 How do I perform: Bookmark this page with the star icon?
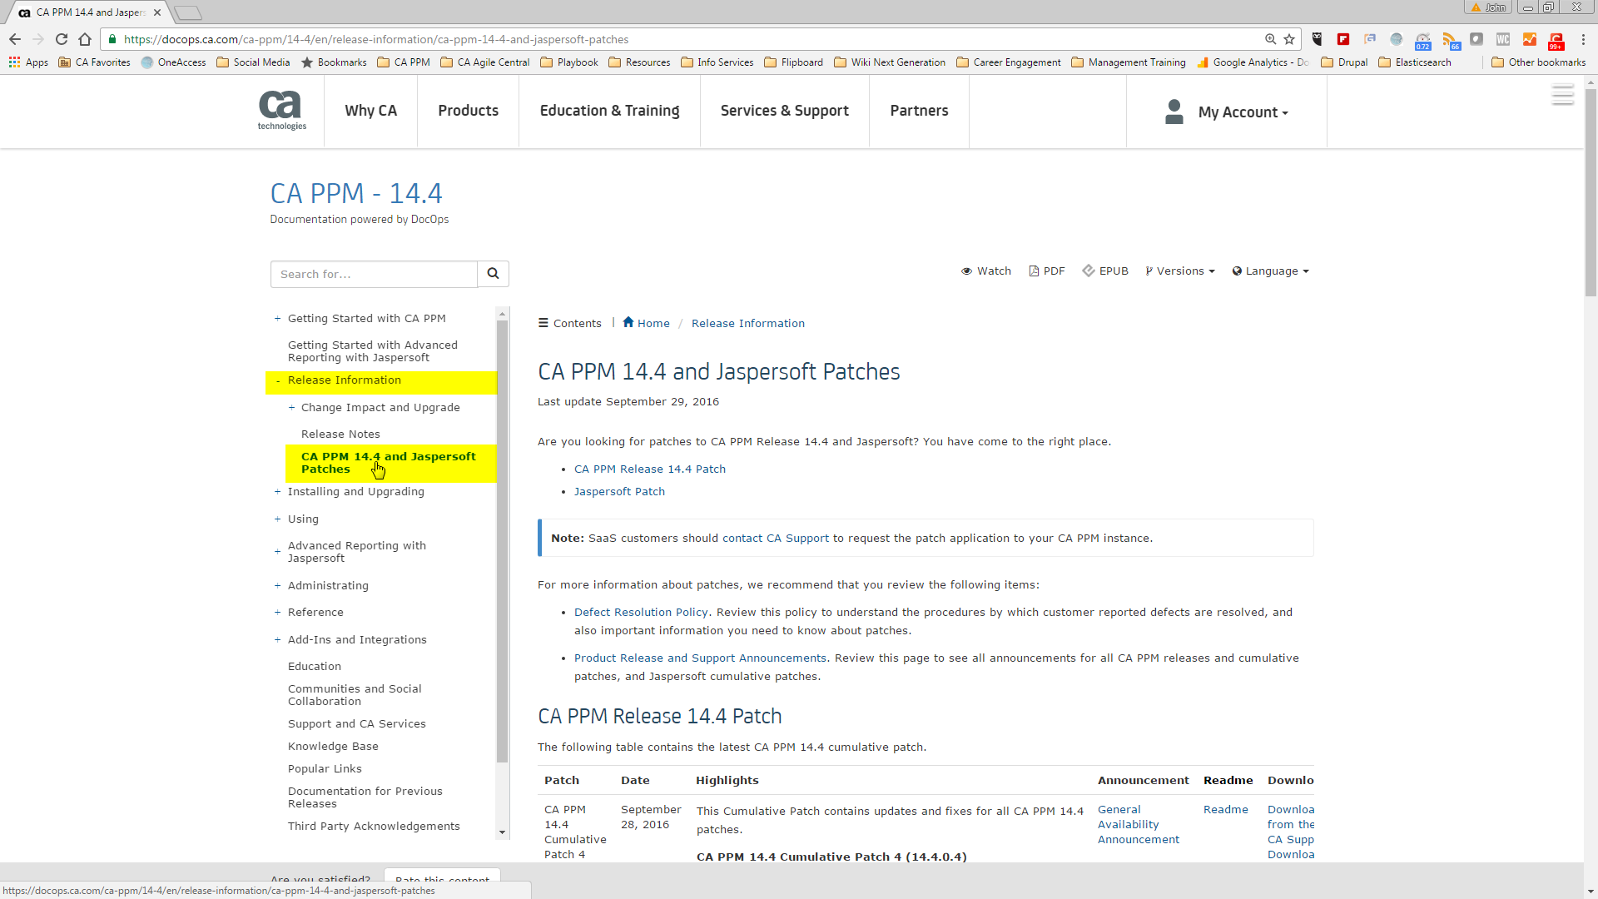point(1289,39)
